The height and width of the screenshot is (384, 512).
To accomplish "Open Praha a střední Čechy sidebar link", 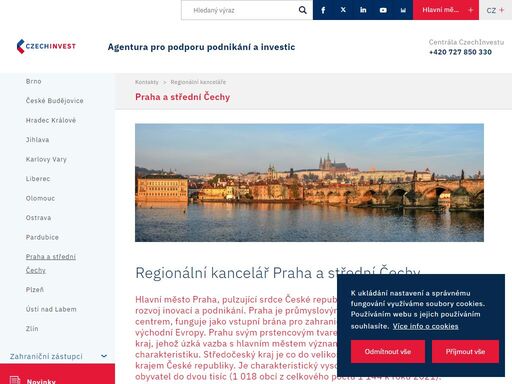I will pyautogui.click(x=51, y=263).
